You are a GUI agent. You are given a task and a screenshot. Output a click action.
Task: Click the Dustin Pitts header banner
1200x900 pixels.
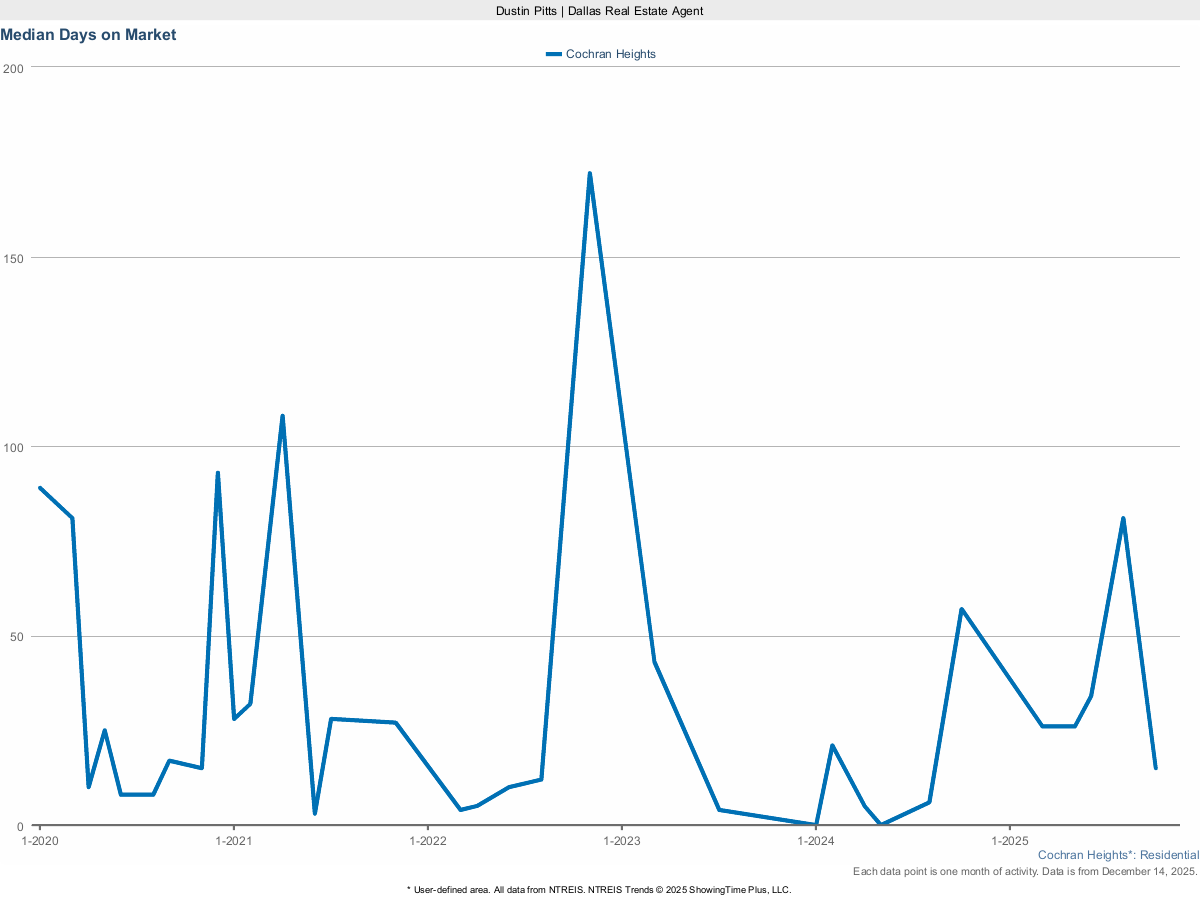pyautogui.click(x=599, y=11)
